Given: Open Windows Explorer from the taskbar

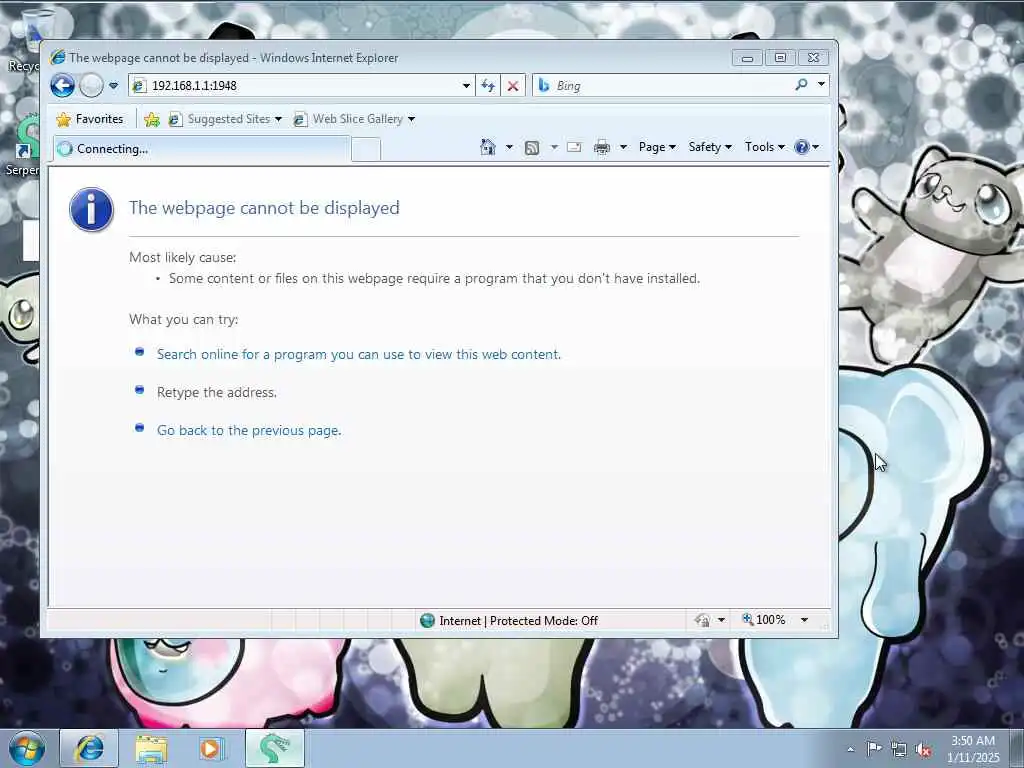Looking at the screenshot, I should [x=152, y=748].
